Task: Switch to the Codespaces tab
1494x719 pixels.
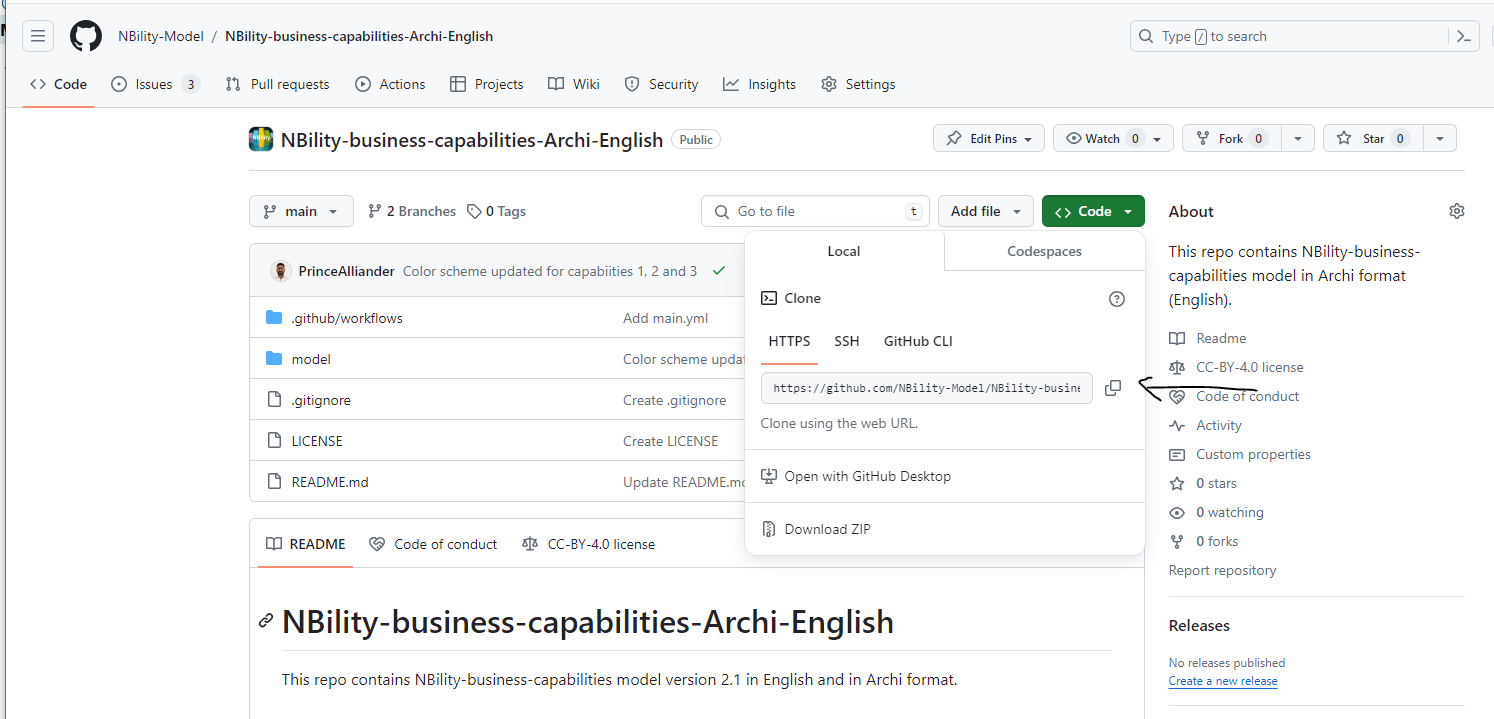Action: pyautogui.click(x=1043, y=251)
